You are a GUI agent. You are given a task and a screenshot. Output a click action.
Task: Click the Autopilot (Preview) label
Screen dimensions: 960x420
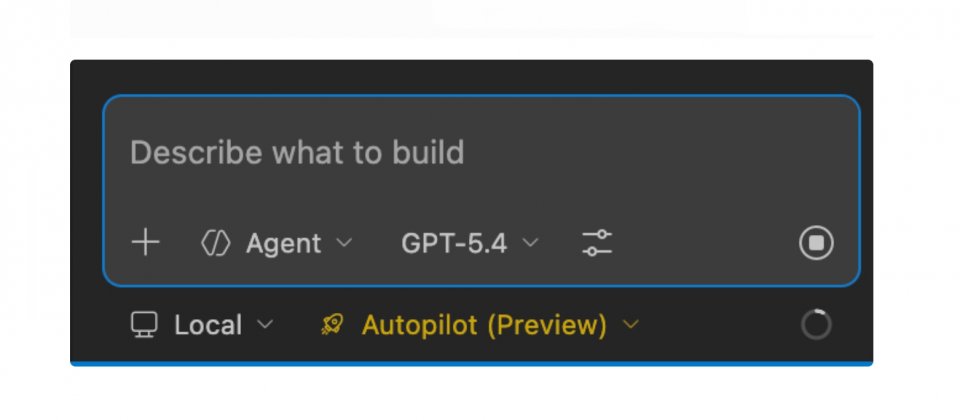pyautogui.click(x=484, y=325)
